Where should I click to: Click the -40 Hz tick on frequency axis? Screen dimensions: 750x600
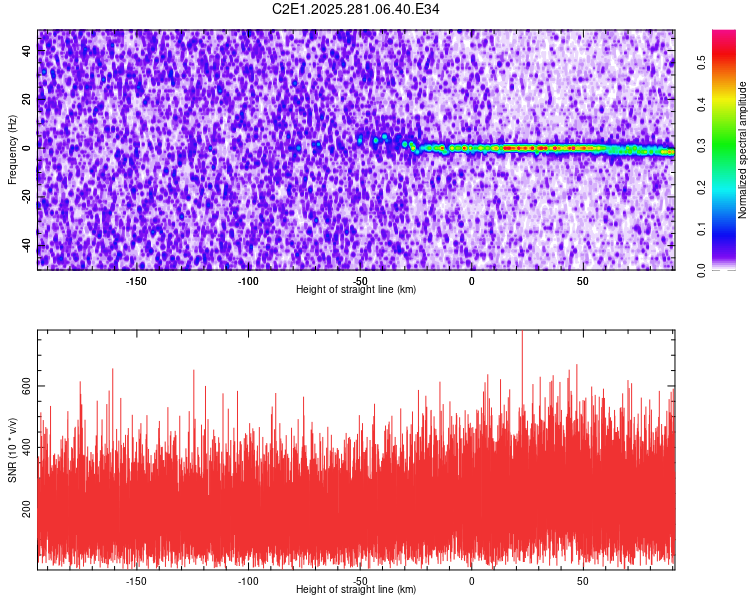click(x=27, y=246)
